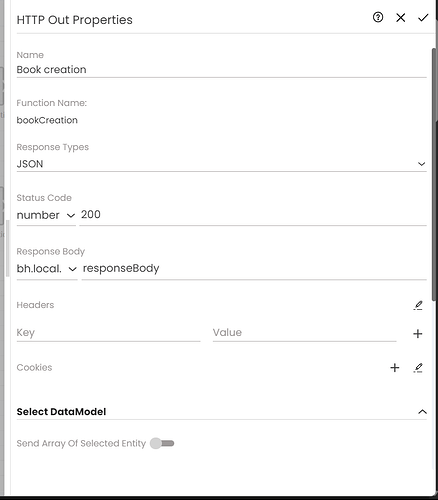Click the header Key input field
Image resolution: width=438 pixels, height=500 pixels.
(x=108, y=333)
